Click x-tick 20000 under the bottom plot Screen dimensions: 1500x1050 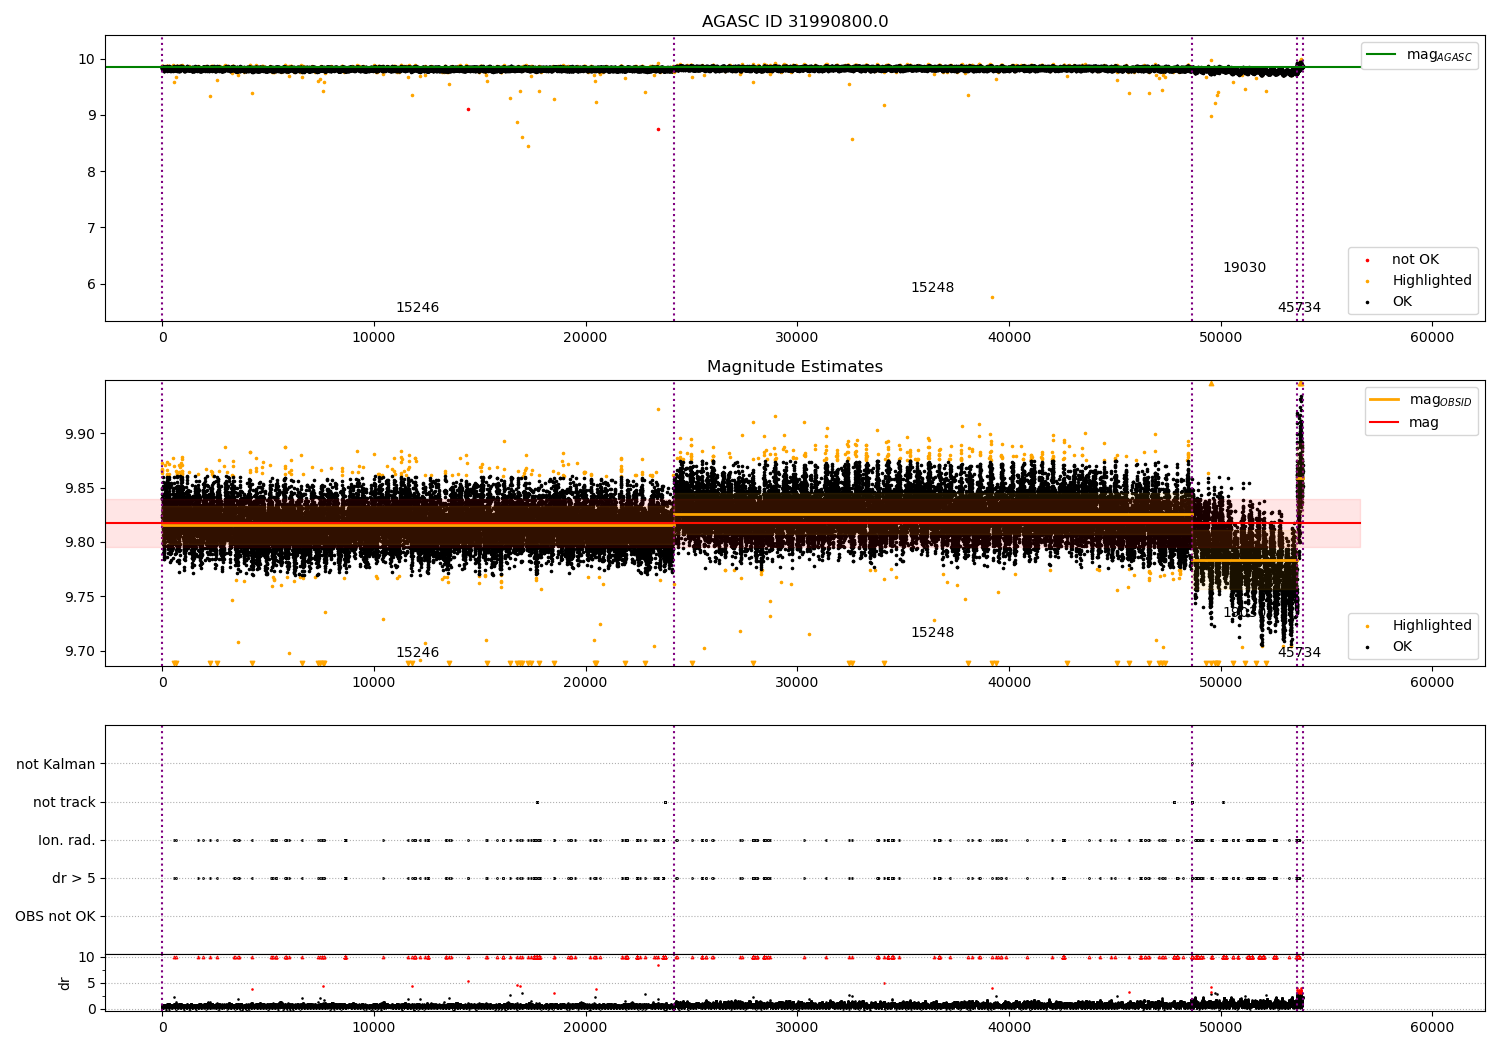[585, 1028]
